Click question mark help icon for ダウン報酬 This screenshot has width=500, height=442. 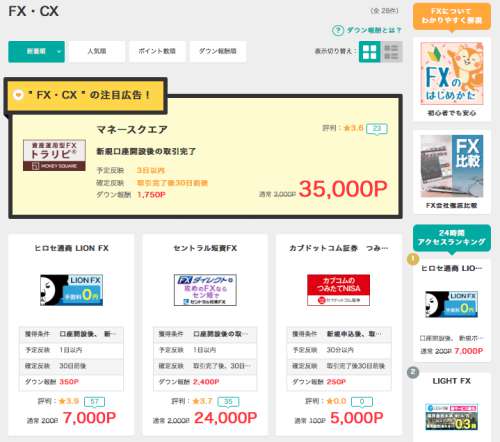point(338,30)
